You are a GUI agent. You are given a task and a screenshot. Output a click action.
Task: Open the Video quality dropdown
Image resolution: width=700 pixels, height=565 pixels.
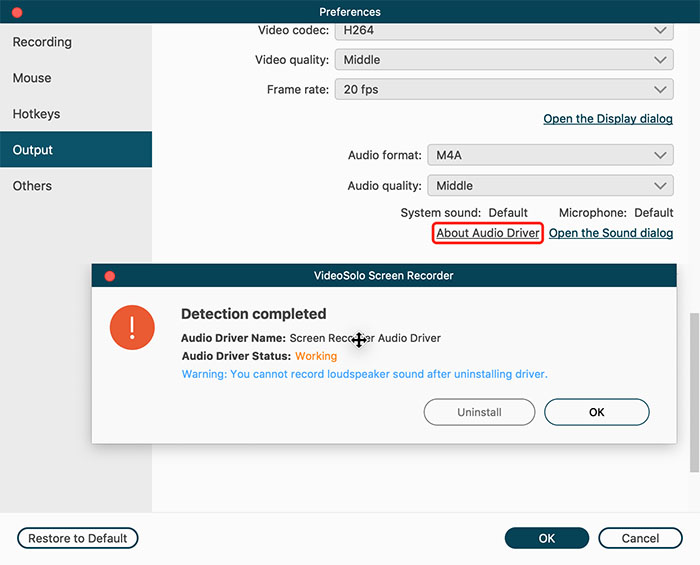point(504,60)
